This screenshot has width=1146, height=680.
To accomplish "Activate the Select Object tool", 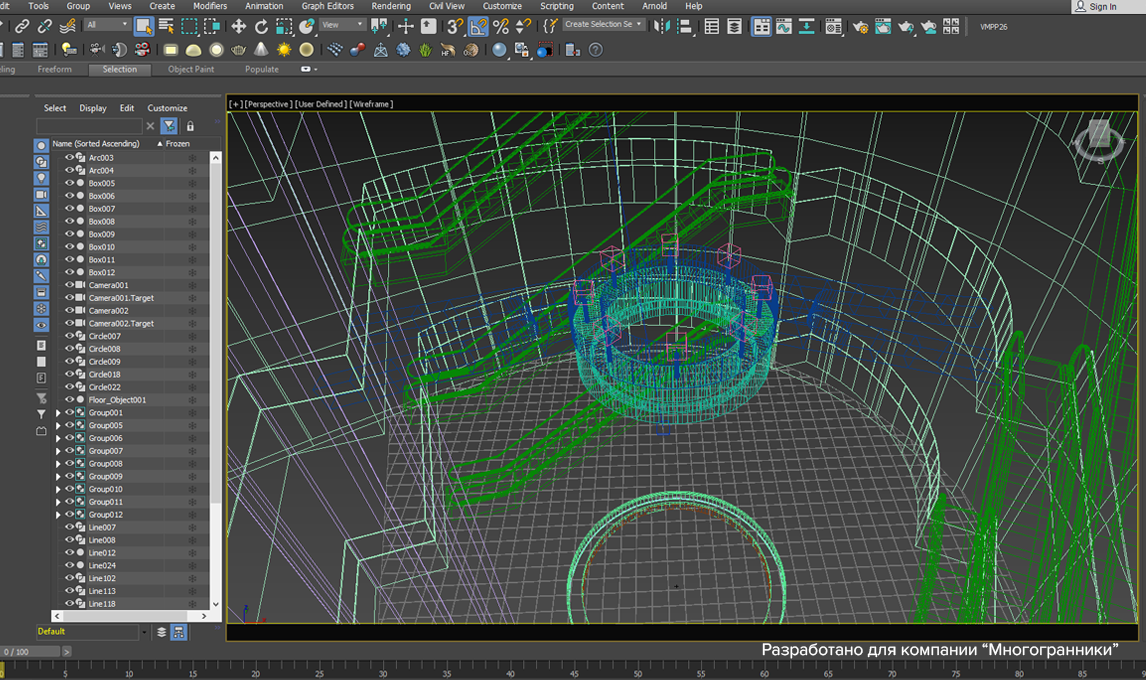I will (144, 27).
